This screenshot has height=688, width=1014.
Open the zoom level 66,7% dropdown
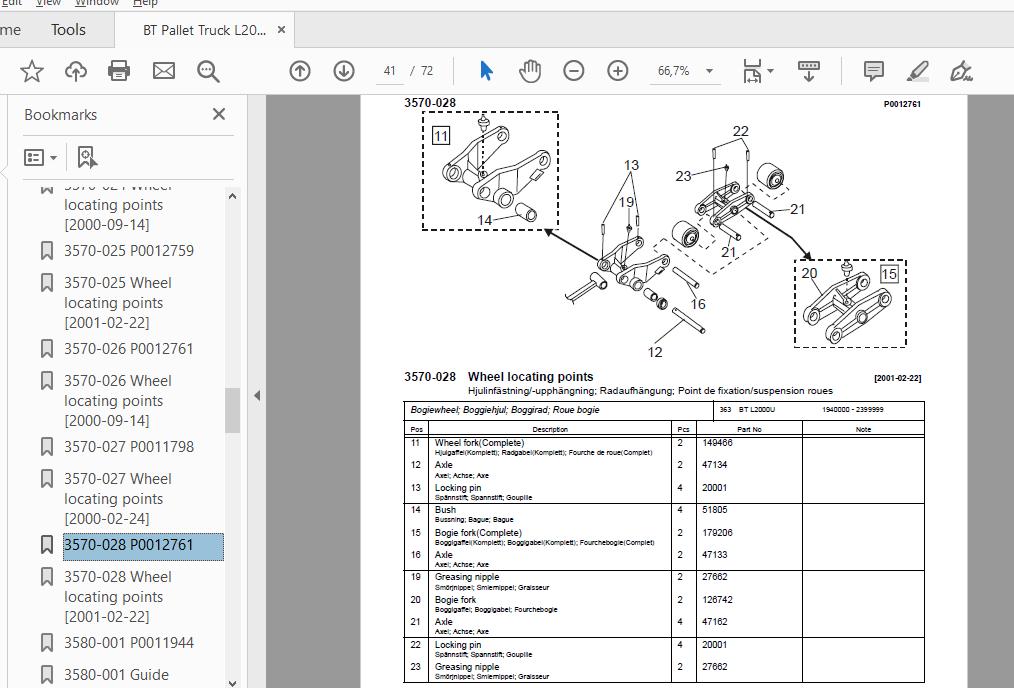[709, 71]
